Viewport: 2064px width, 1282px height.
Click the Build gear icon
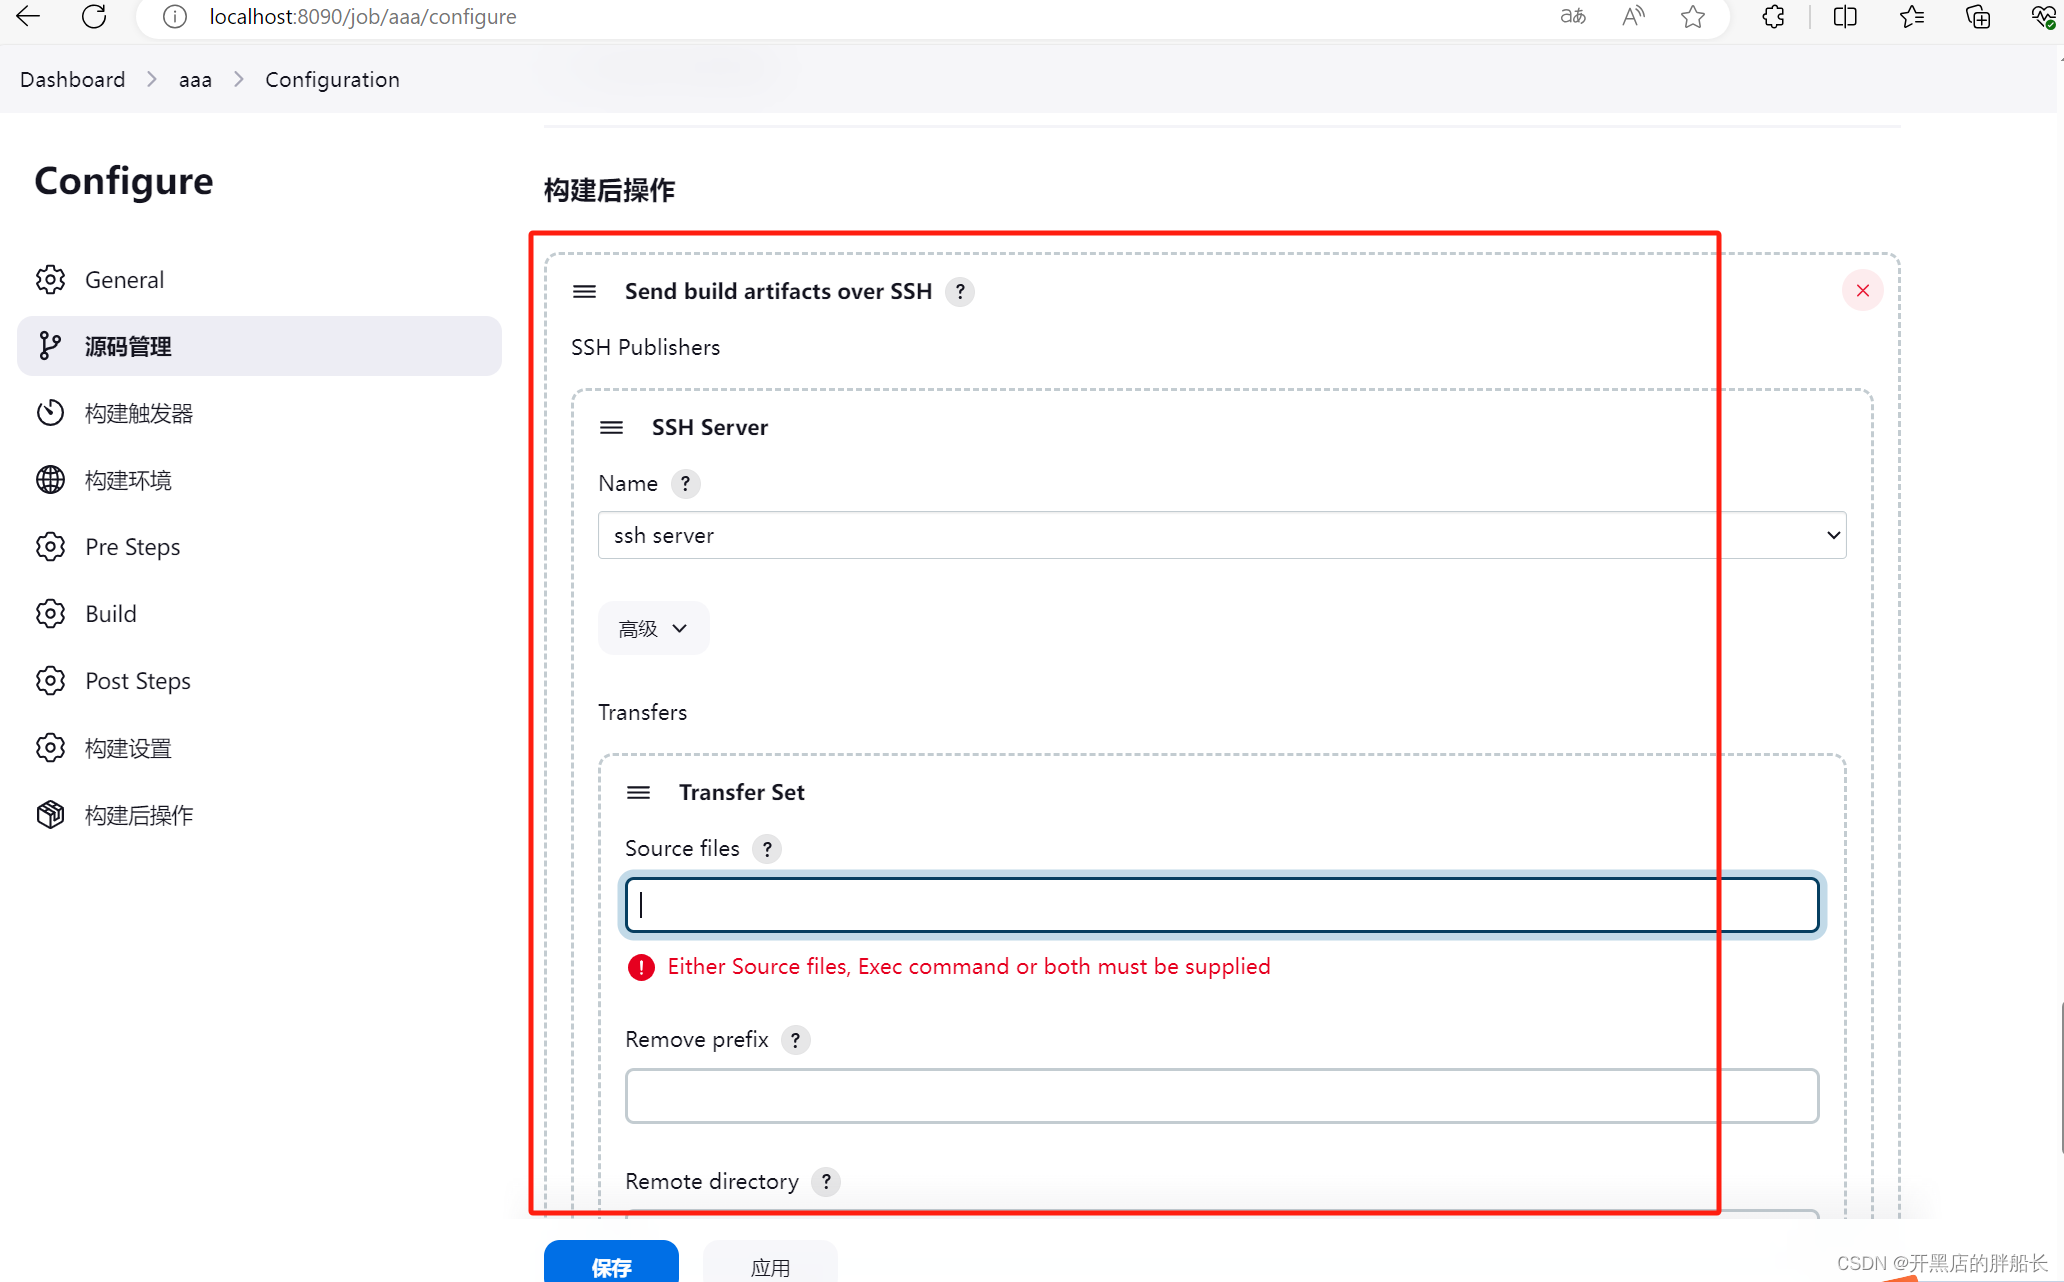click(x=50, y=614)
